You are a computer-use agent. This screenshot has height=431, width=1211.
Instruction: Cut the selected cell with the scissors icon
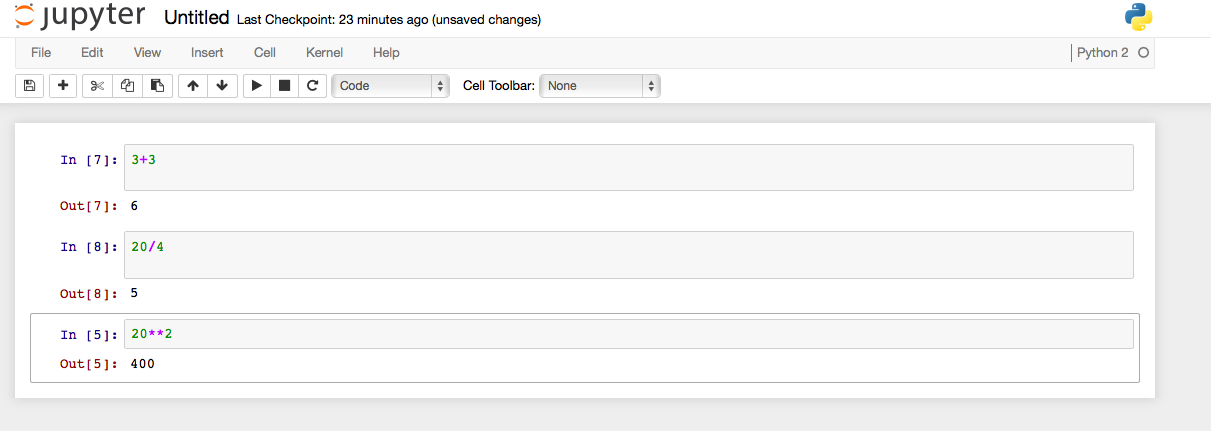click(97, 86)
